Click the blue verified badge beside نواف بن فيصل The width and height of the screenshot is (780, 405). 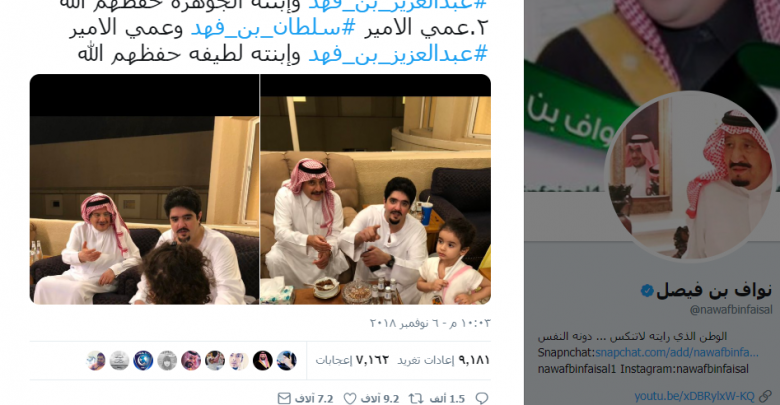click(x=647, y=291)
